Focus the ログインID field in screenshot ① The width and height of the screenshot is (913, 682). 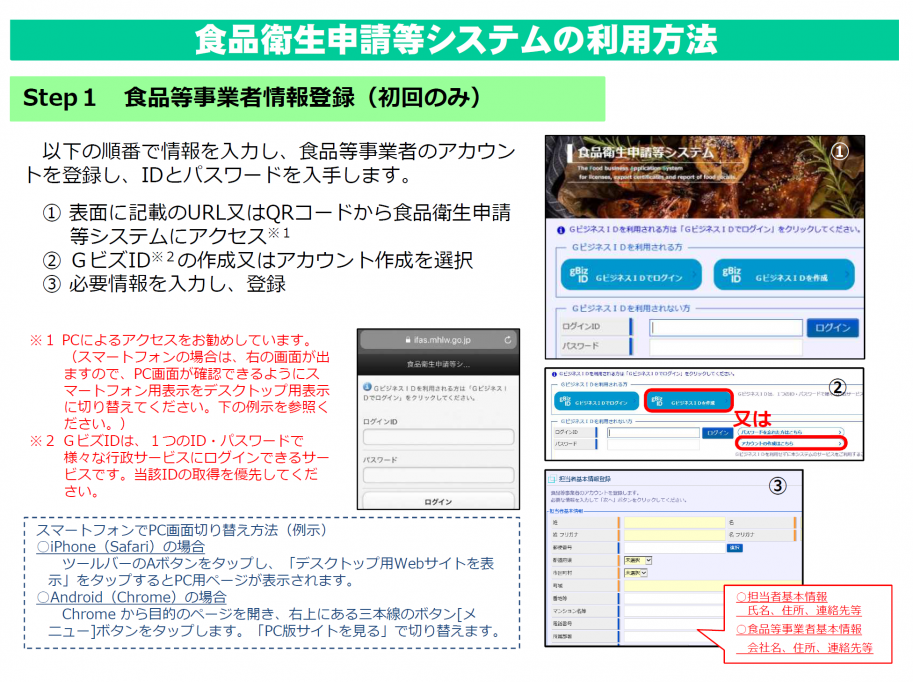point(726,327)
